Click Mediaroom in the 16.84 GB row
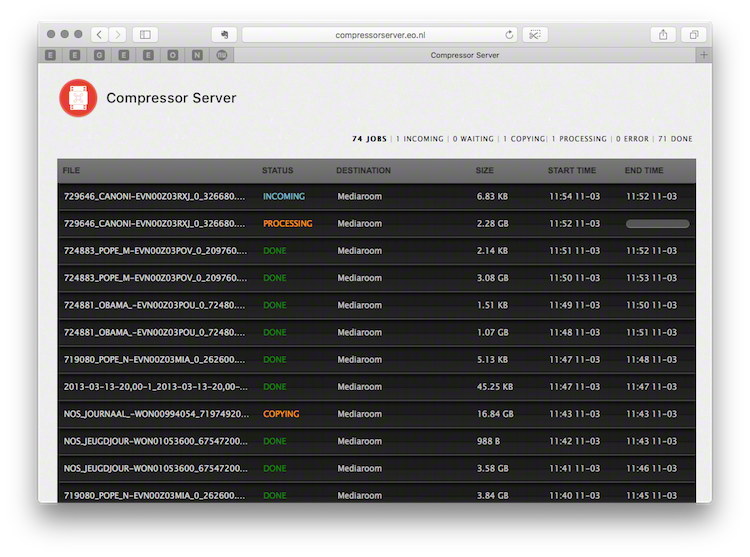750x557 pixels. coord(360,414)
